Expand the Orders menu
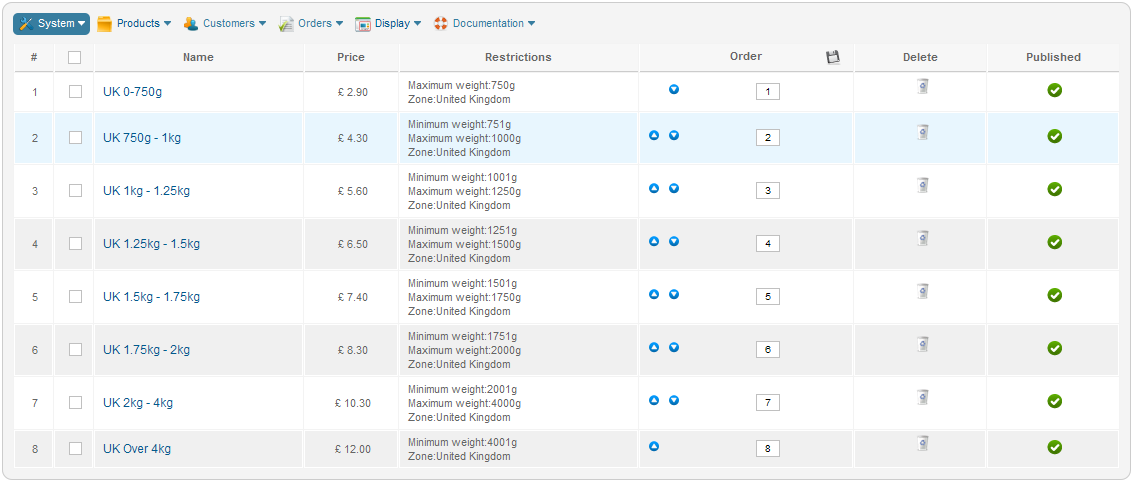 (x=311, y=24)
